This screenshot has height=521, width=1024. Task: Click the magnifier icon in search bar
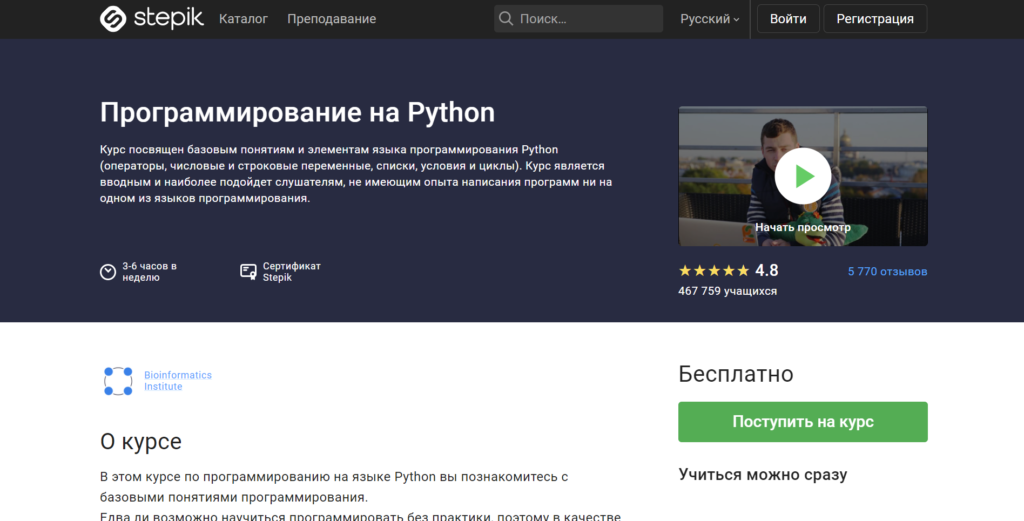coord(506,19)
